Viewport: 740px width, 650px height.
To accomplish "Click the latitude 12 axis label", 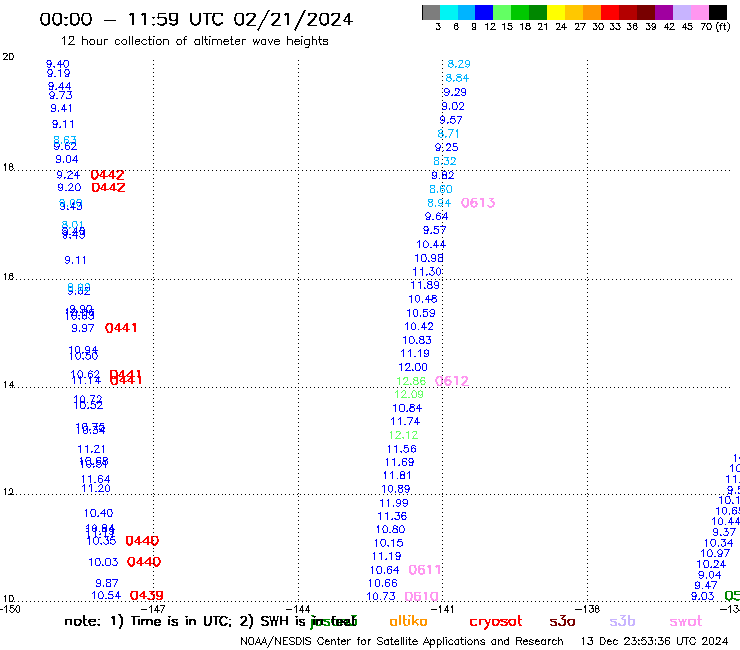I will pos(8,492).
